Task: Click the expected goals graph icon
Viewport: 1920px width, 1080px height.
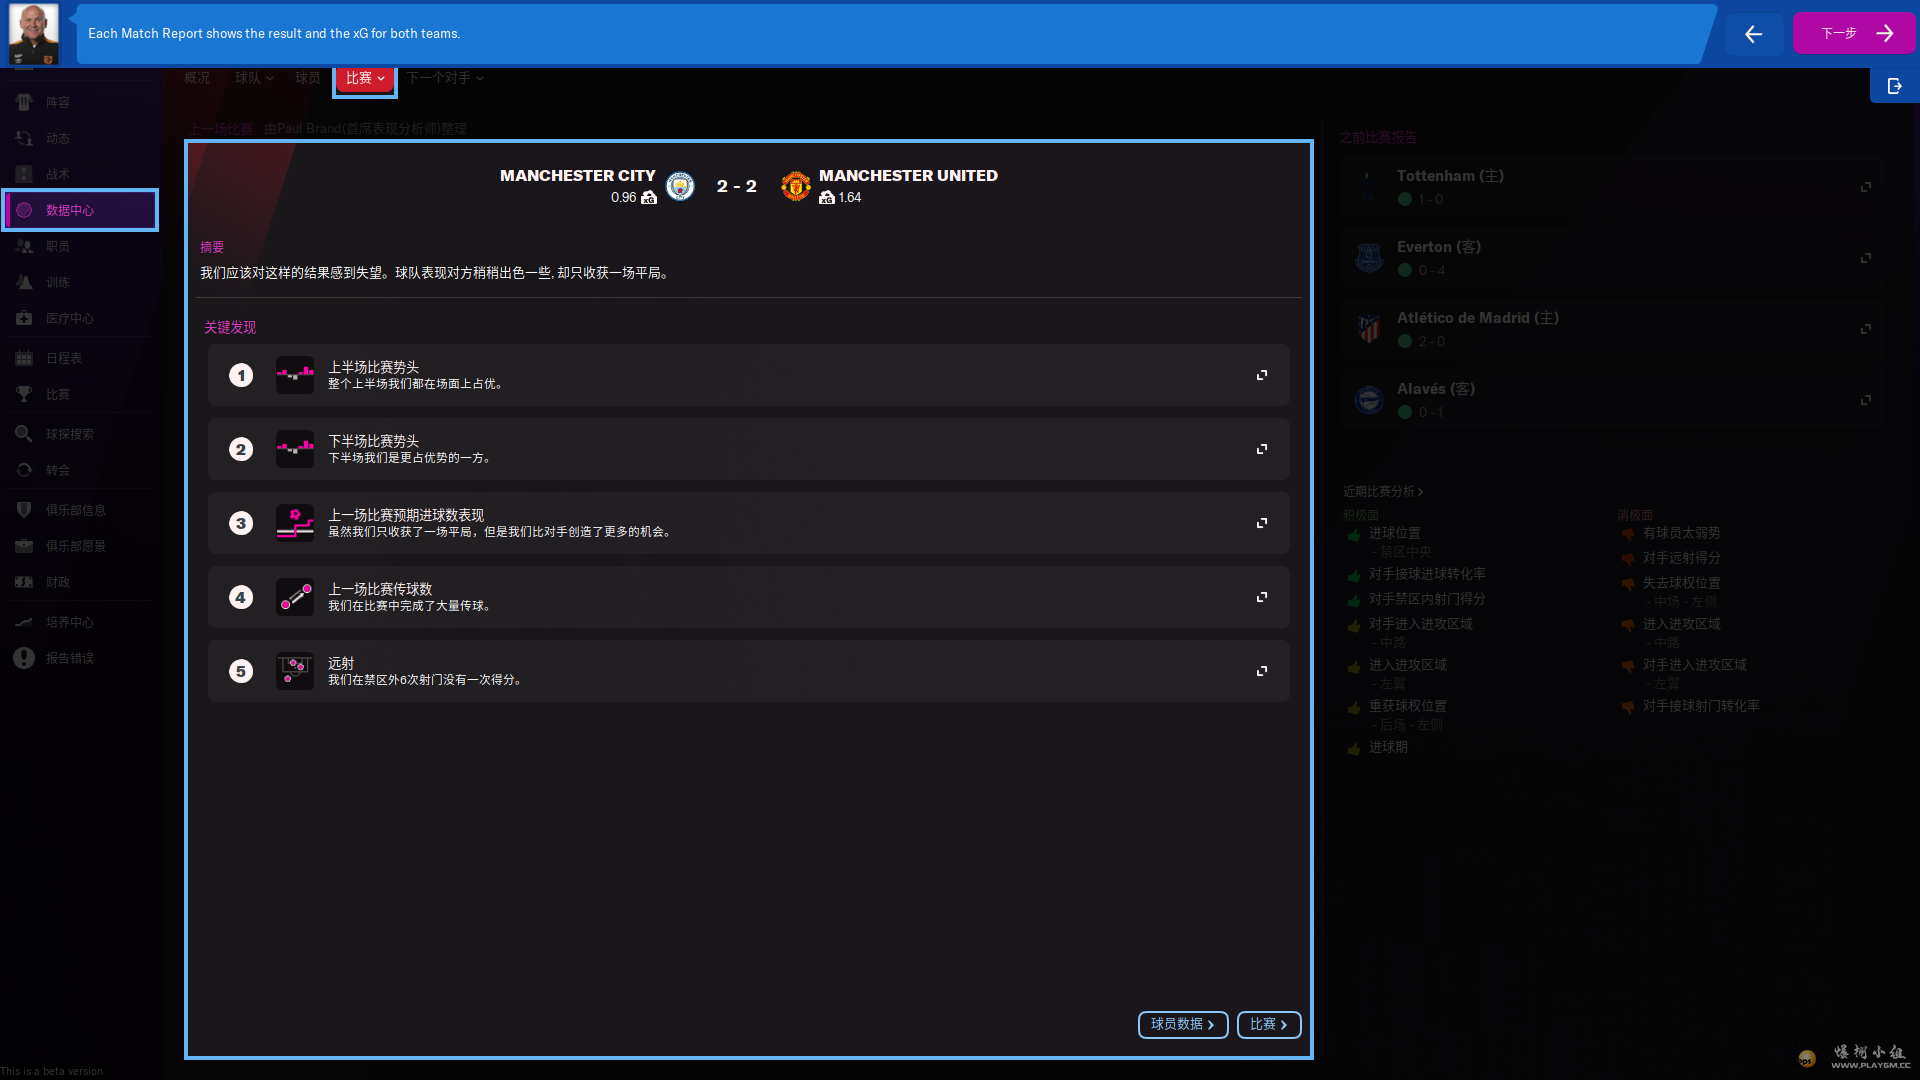Action: tap(295, 523)
